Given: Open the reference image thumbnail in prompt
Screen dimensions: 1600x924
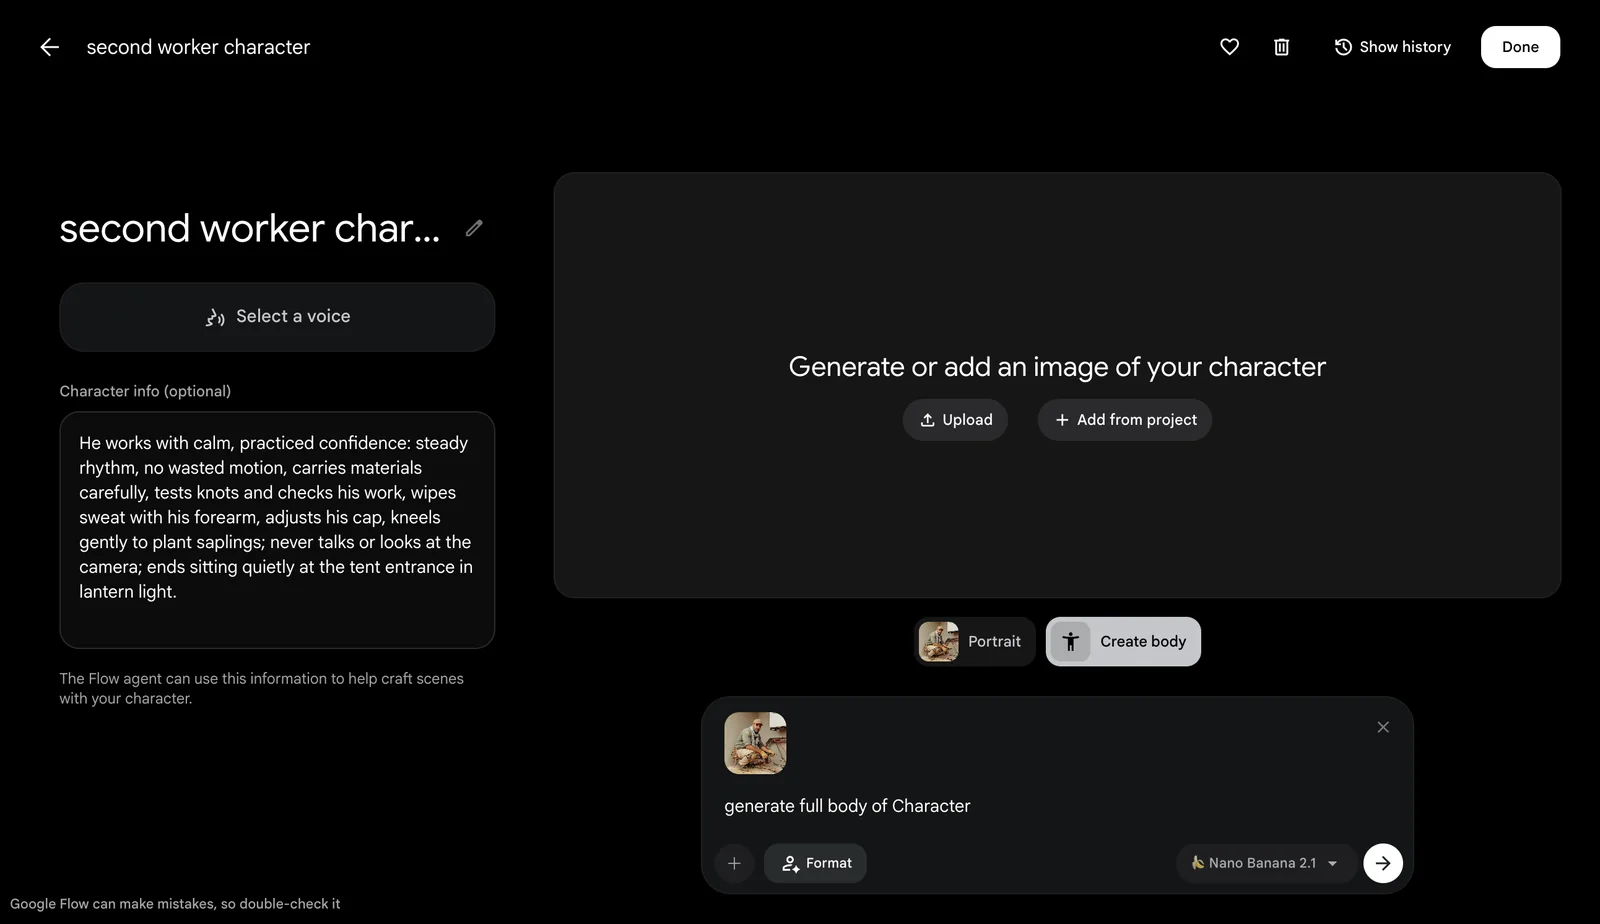Looking at the screenshot, I should click(x=755, y=743).
